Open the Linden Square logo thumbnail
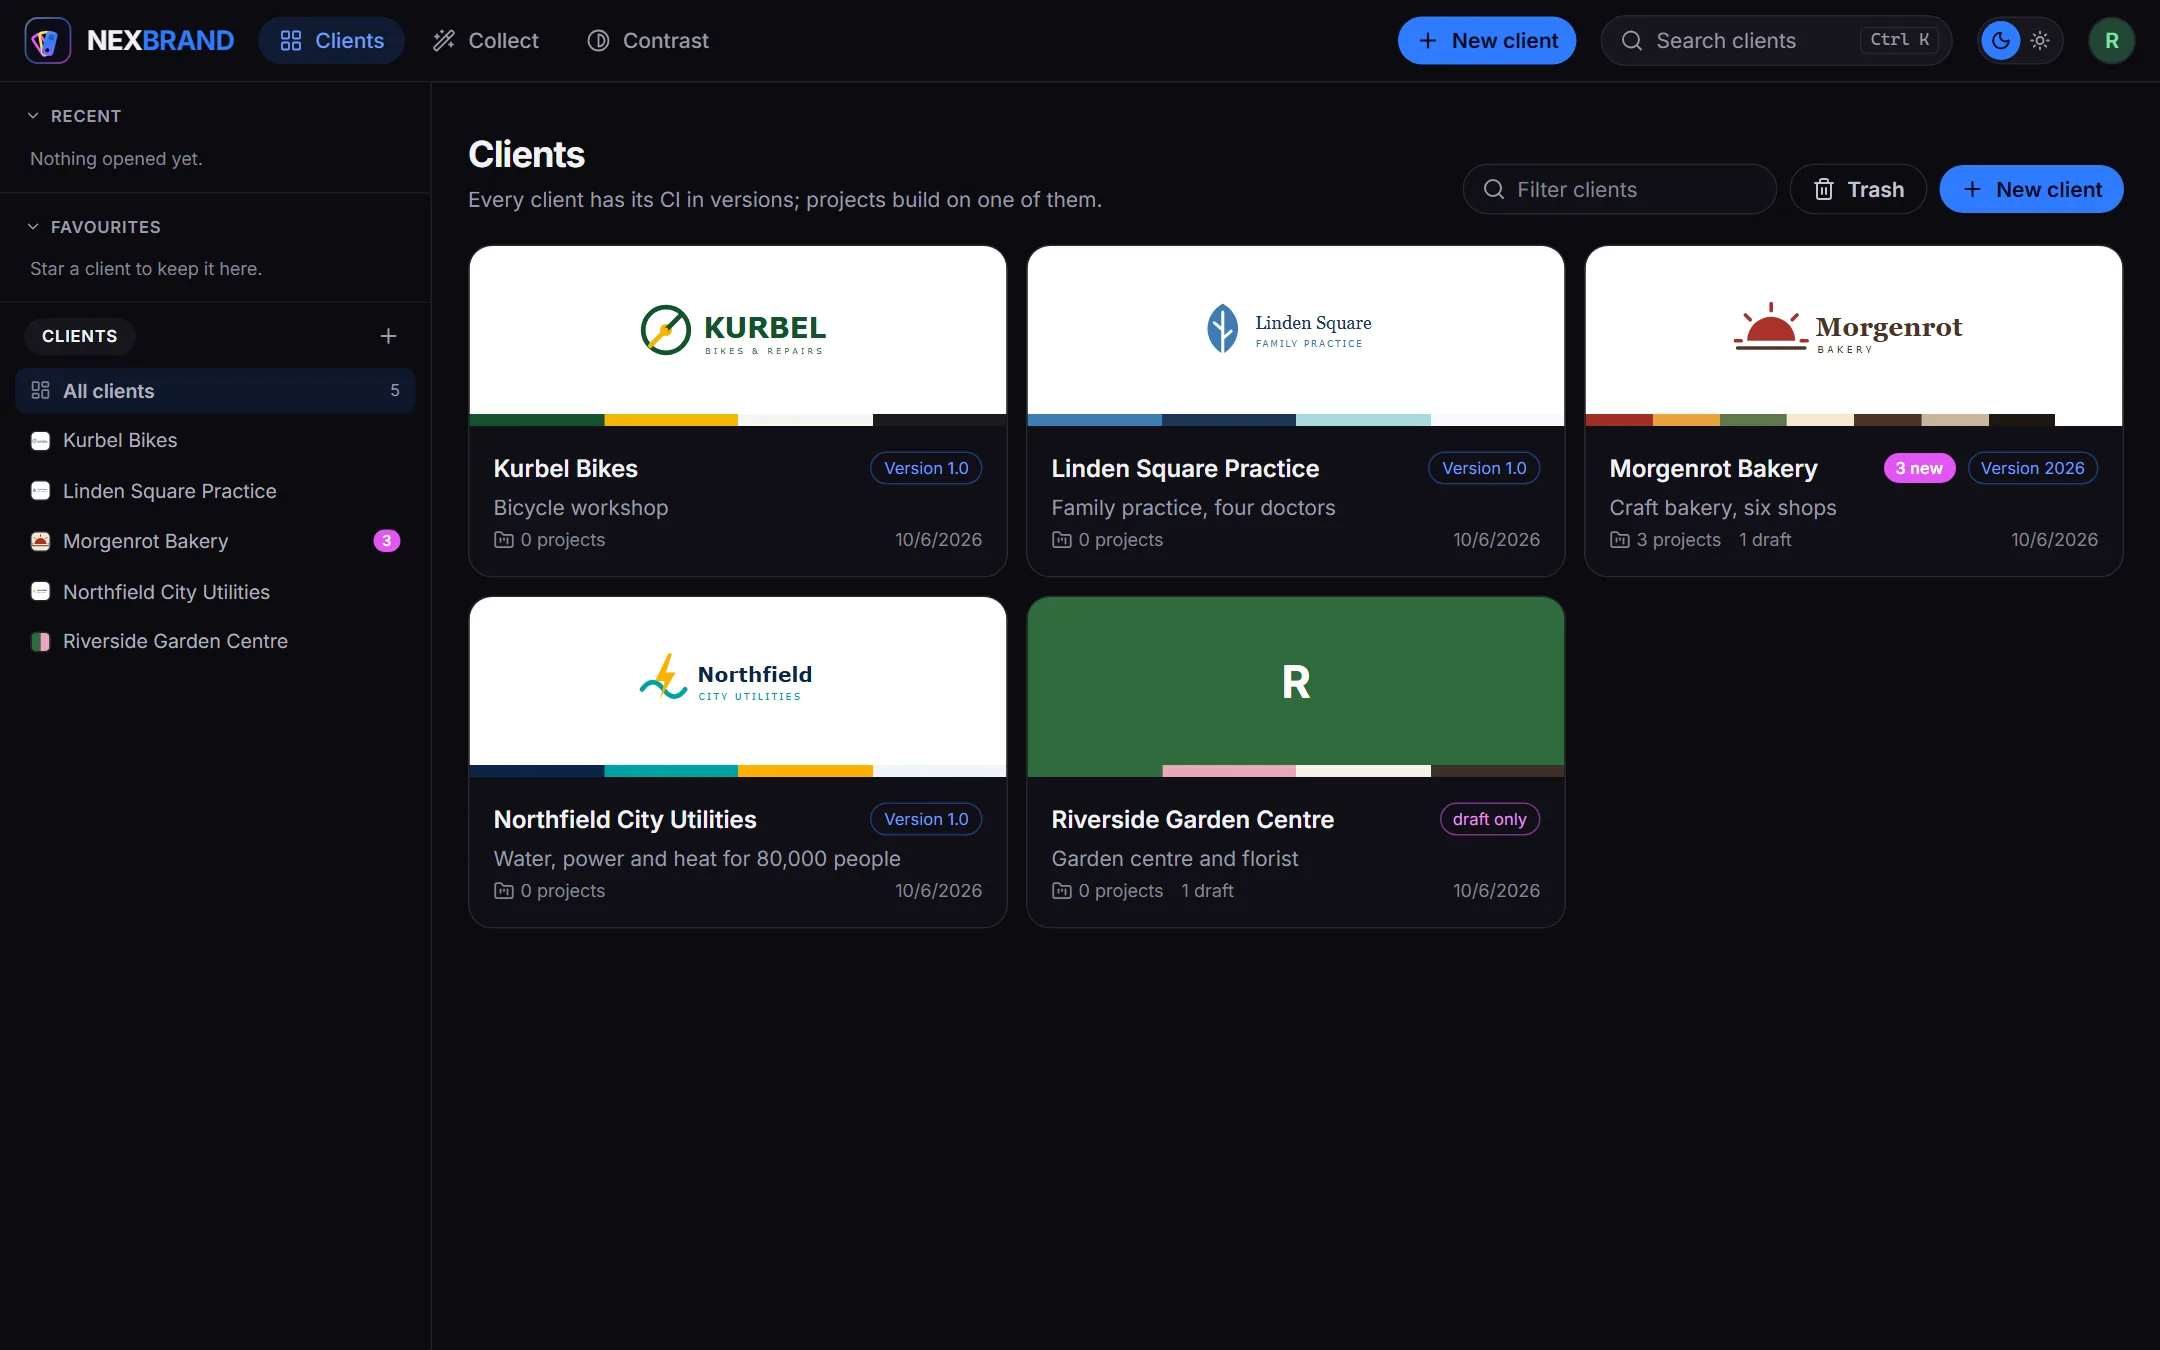The image size is (2160, 1350). click(1296, 330)
